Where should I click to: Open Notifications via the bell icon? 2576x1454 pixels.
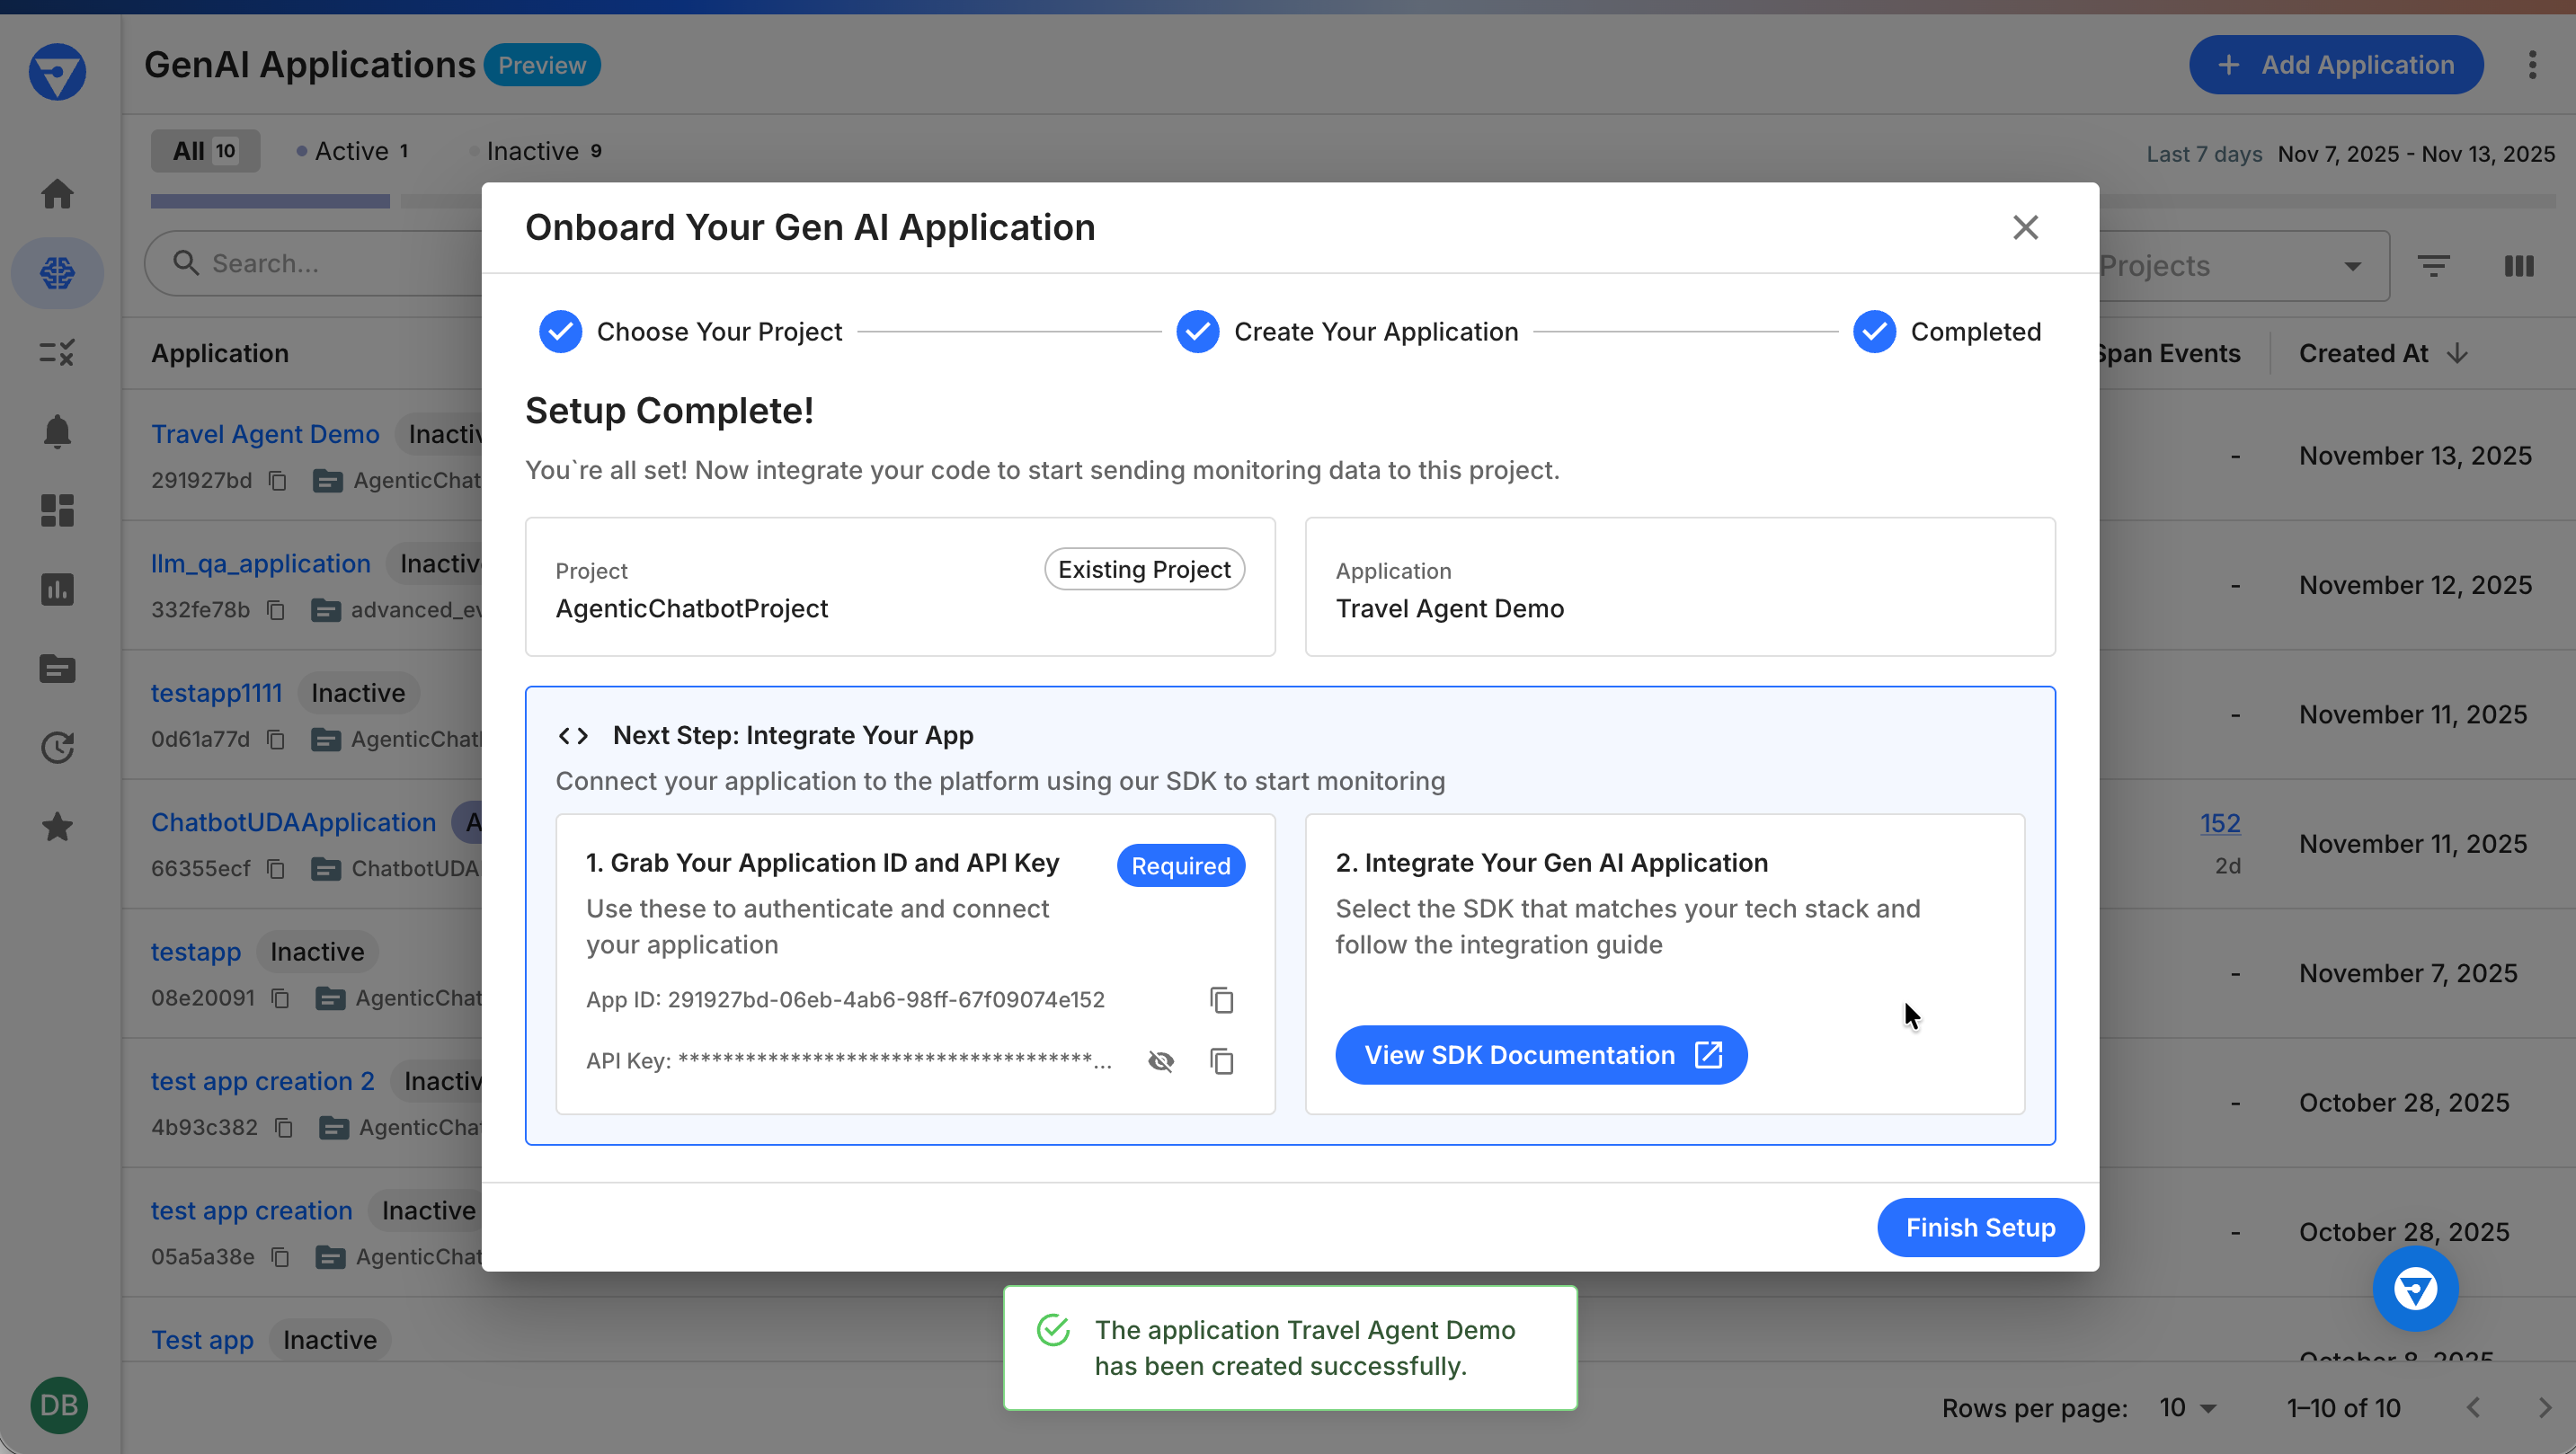[x=57, y=432]
